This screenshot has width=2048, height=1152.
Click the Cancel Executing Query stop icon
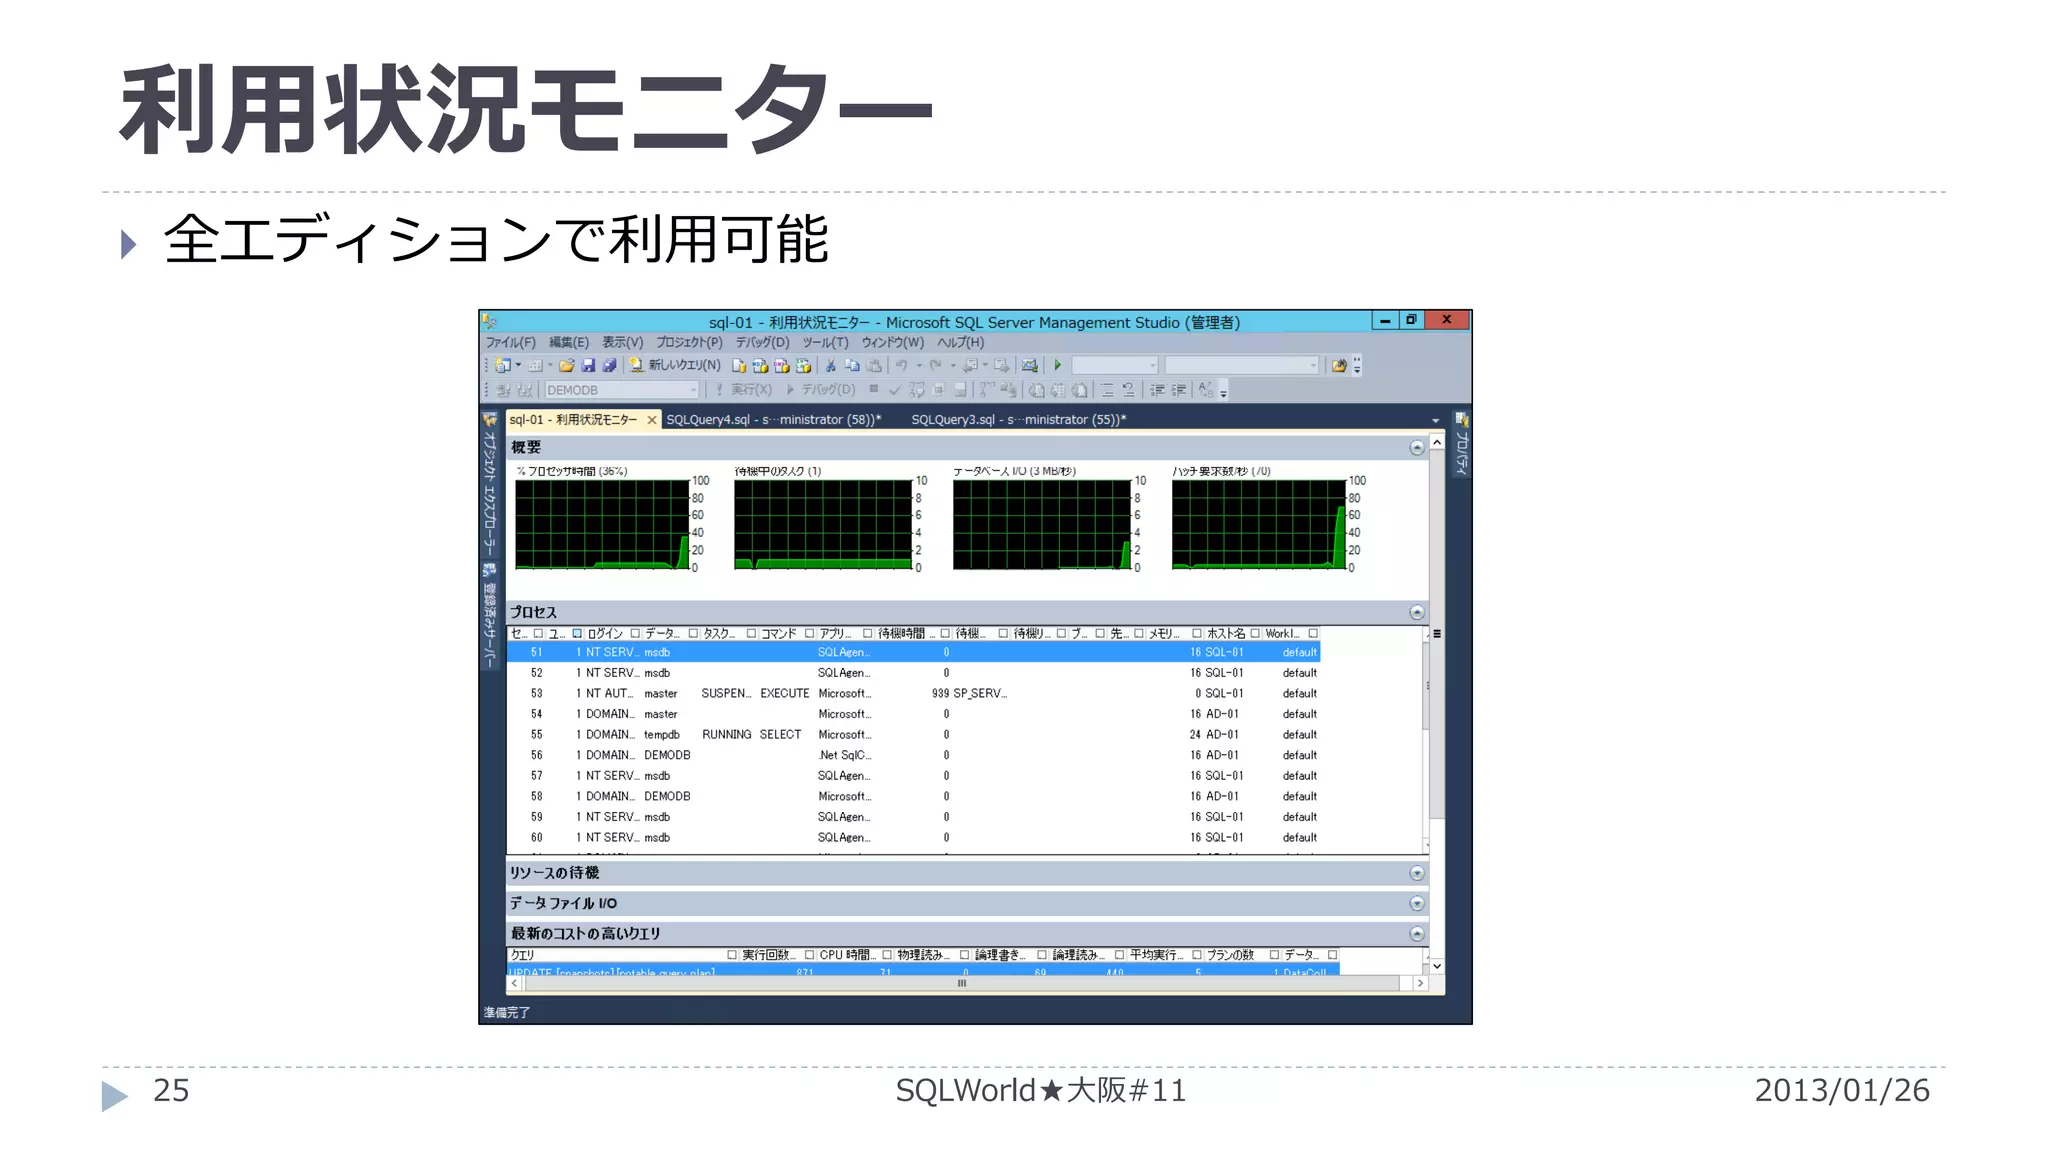(873, 389)
